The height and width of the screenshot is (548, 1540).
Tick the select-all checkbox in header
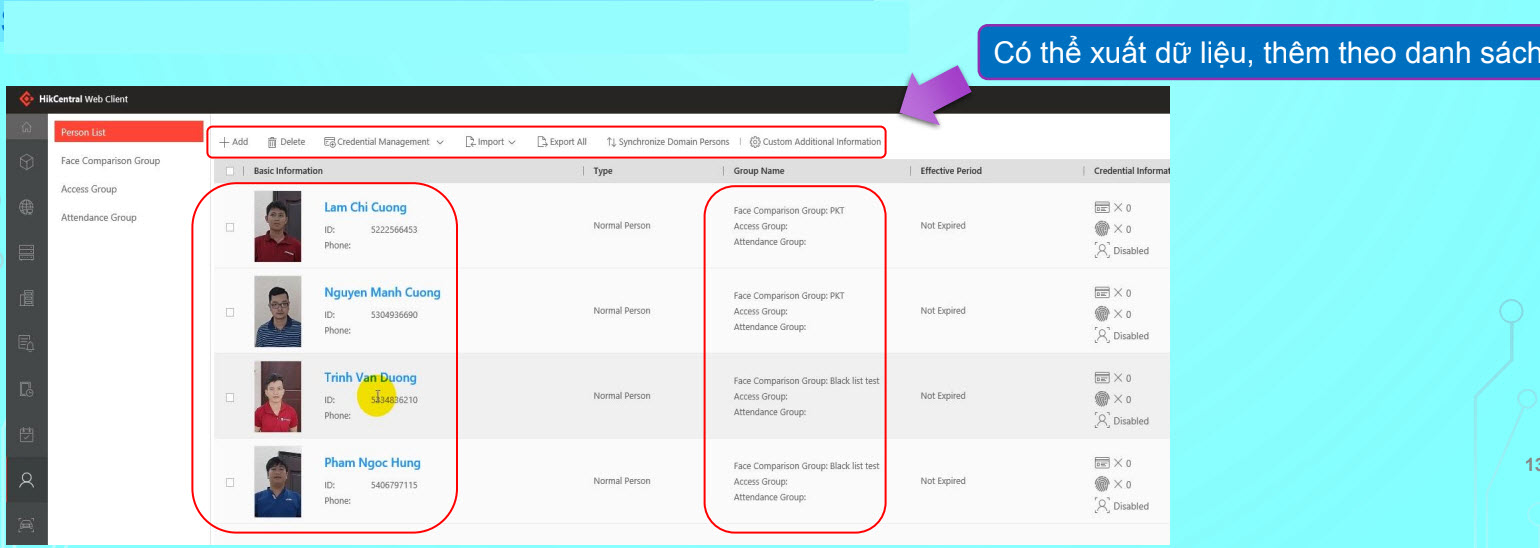230,171
